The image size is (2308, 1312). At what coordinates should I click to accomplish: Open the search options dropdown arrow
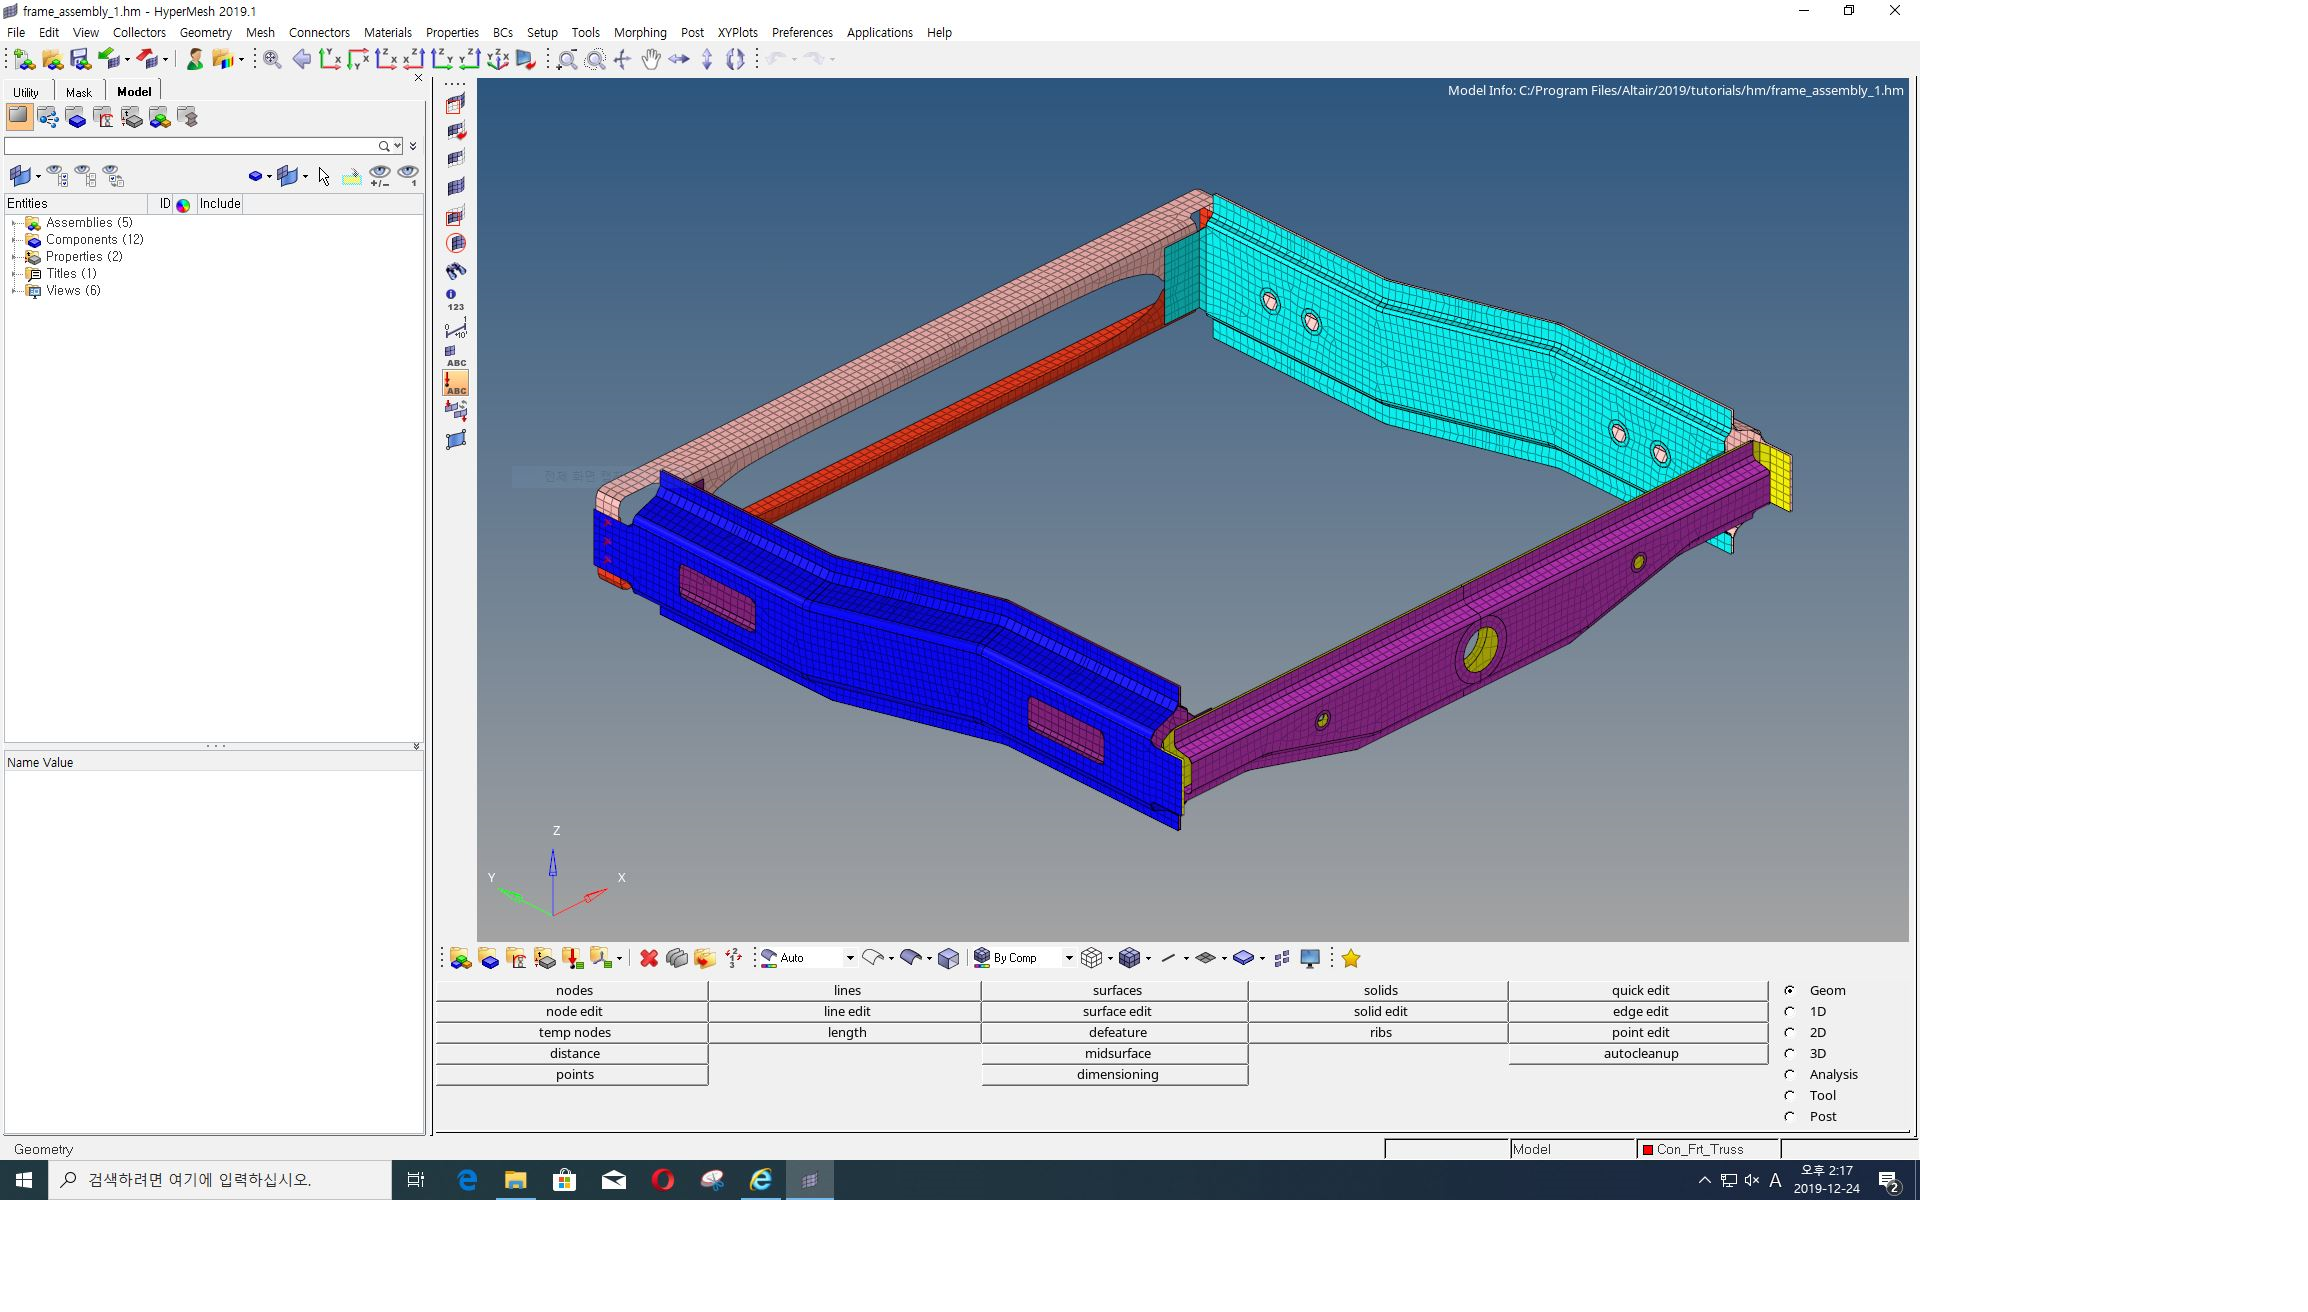point(398,146)
